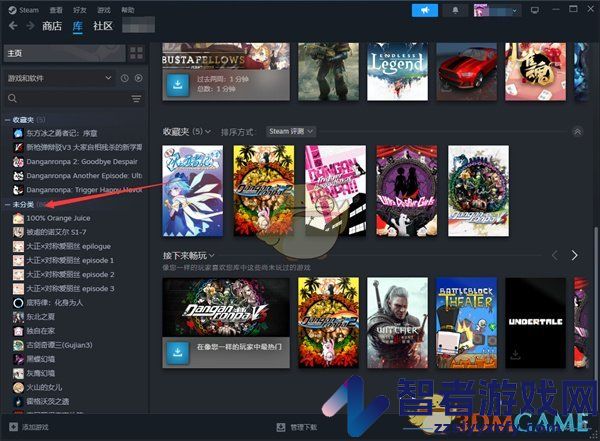
Task: Select 东北之夏 in the sidebar list
Action: (41, 317)
